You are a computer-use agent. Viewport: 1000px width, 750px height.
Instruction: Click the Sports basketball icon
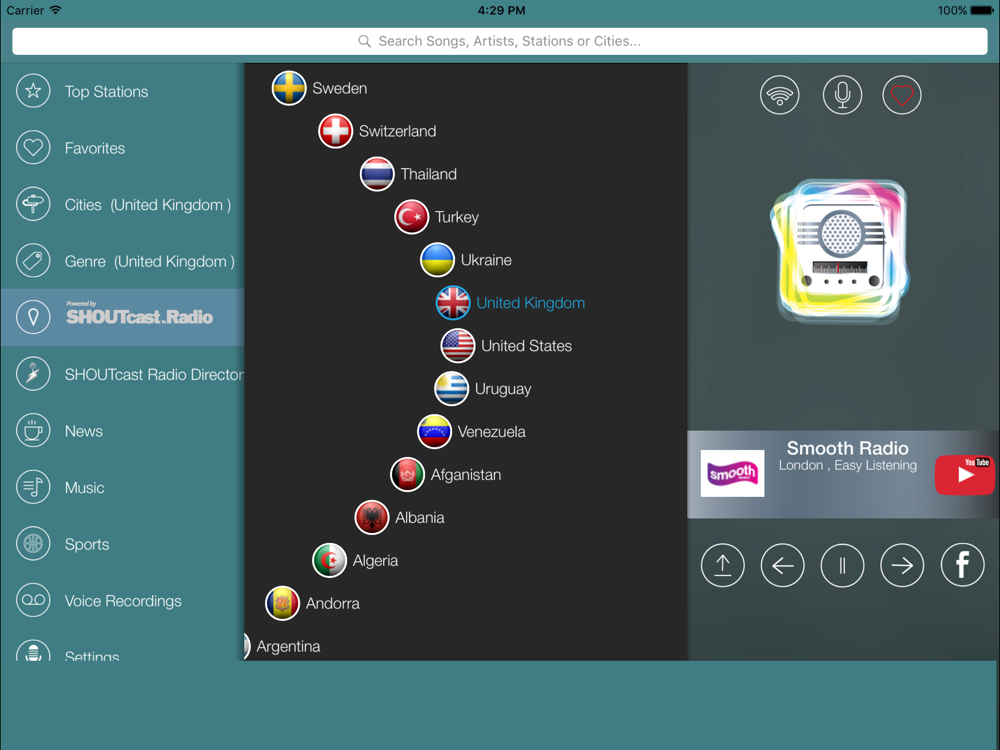coord(33,544)
